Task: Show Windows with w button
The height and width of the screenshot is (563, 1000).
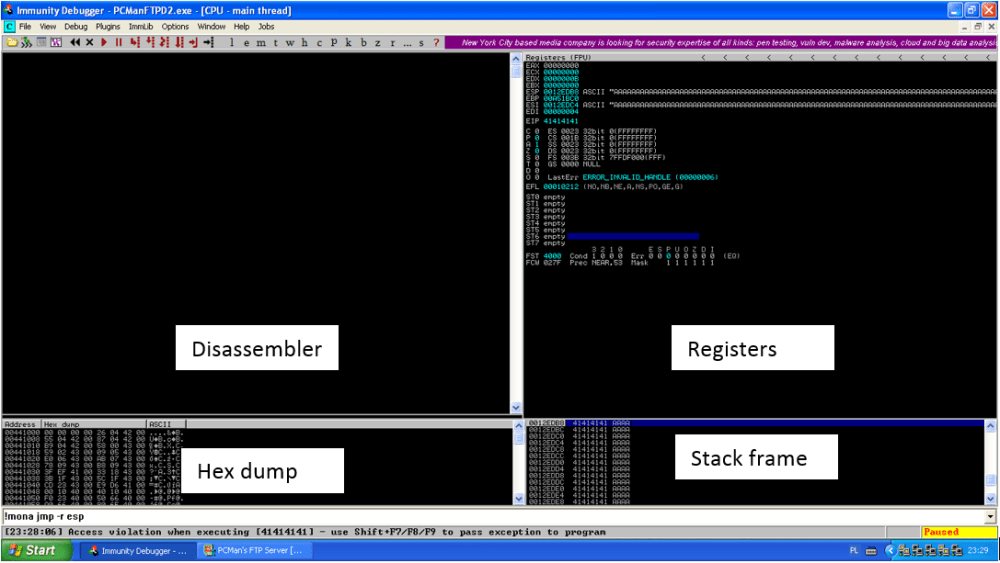Action: [290, 43]
